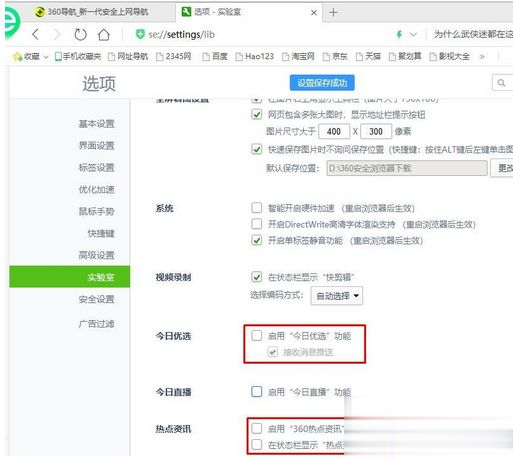Click the image height field showing 300

pyautogui.click(x=376, y=132)
